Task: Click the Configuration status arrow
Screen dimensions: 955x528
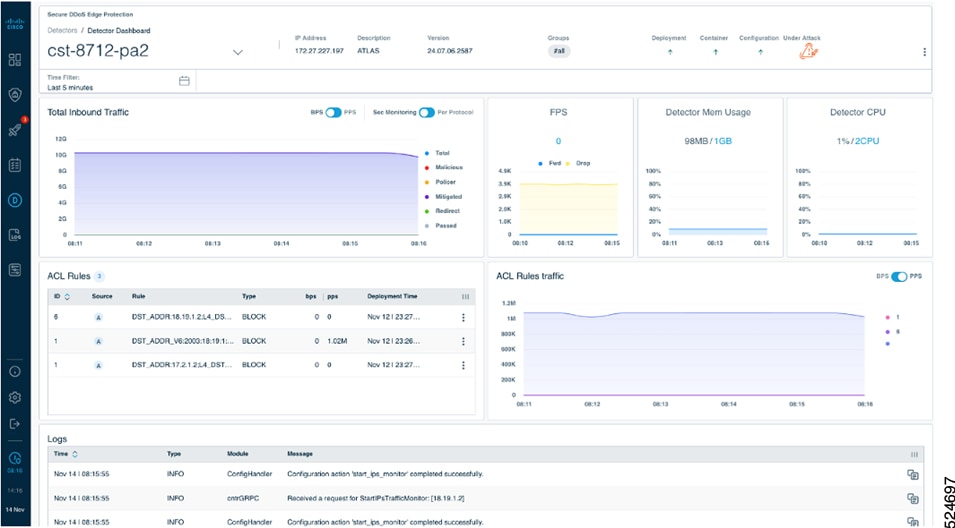Action: 760,52
